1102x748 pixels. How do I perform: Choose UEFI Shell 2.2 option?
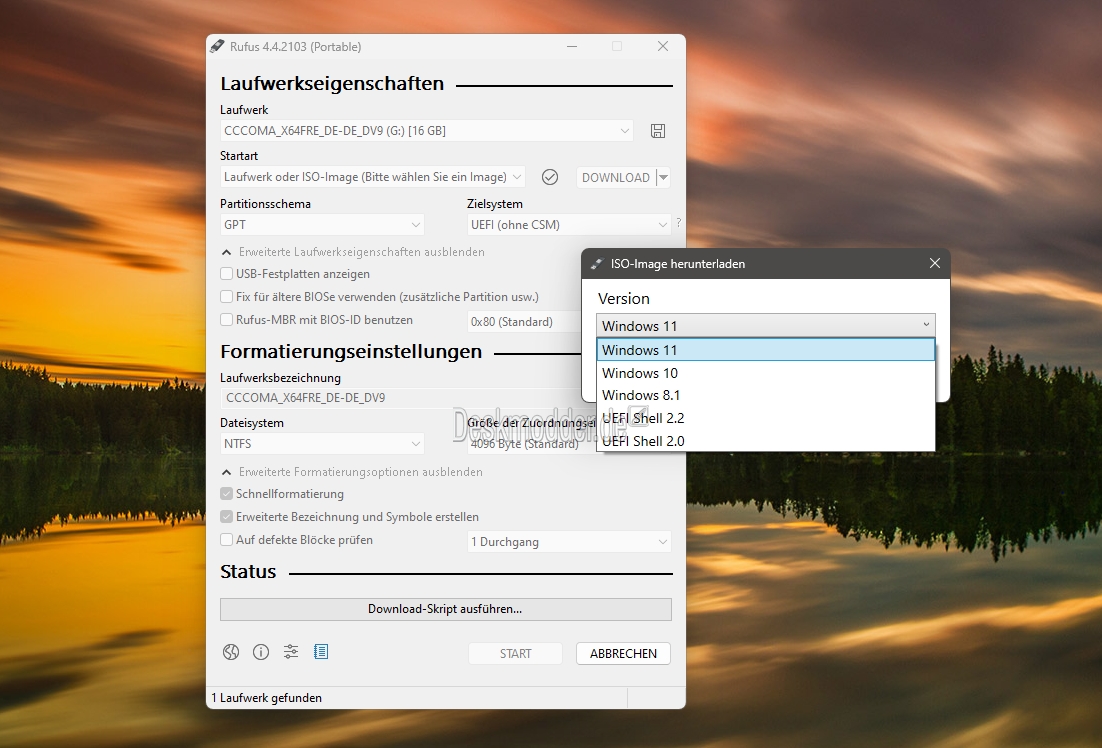pyautogui.click(x=766, y=418)
